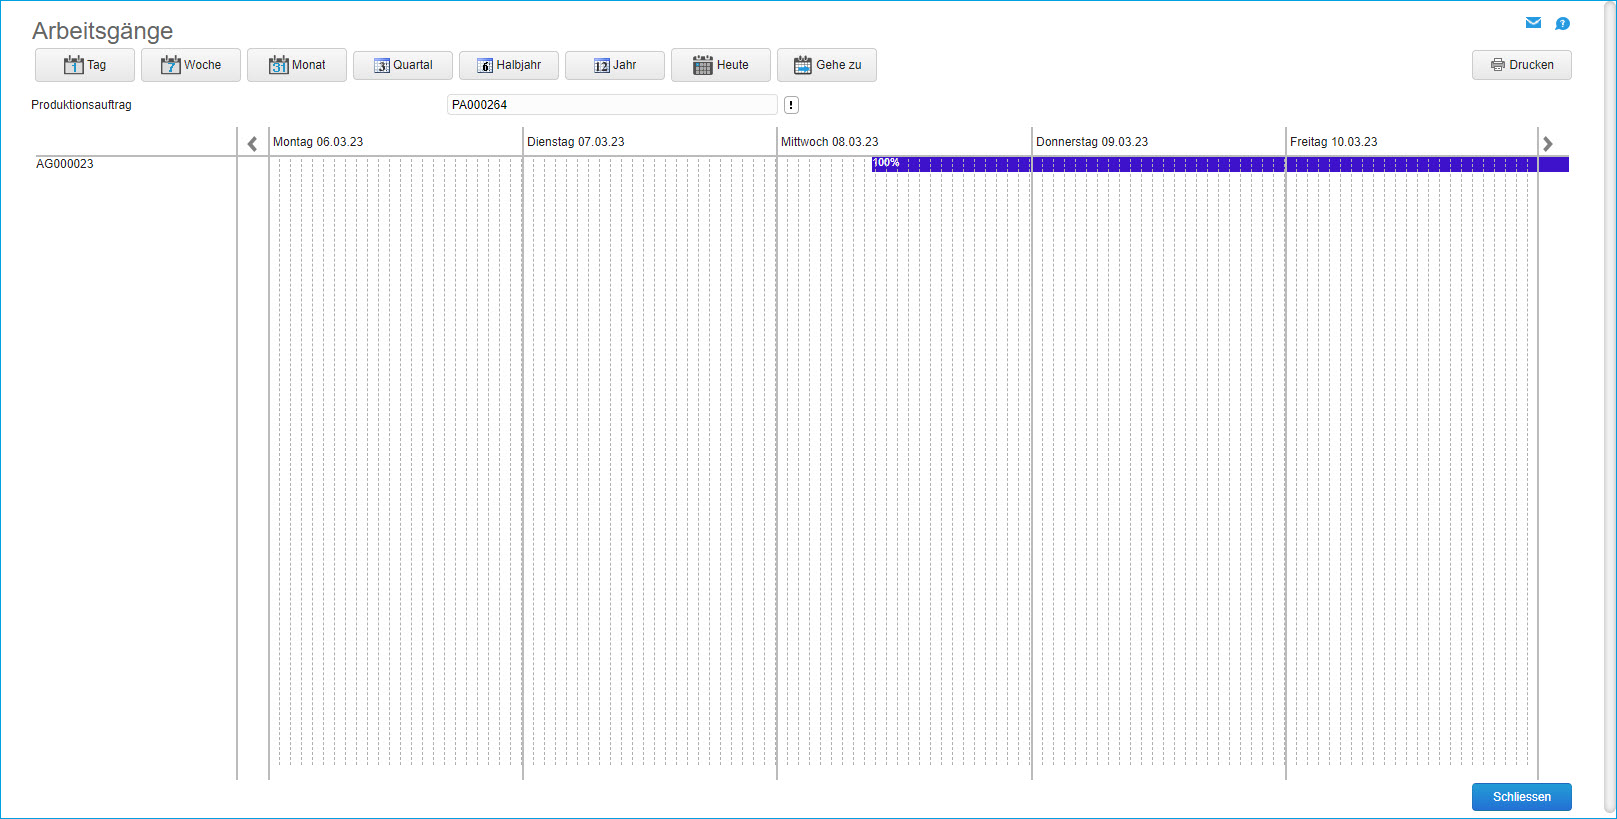Switch timeline to Monat view
Screen dimensions: 1617x819
pos(297,65)
